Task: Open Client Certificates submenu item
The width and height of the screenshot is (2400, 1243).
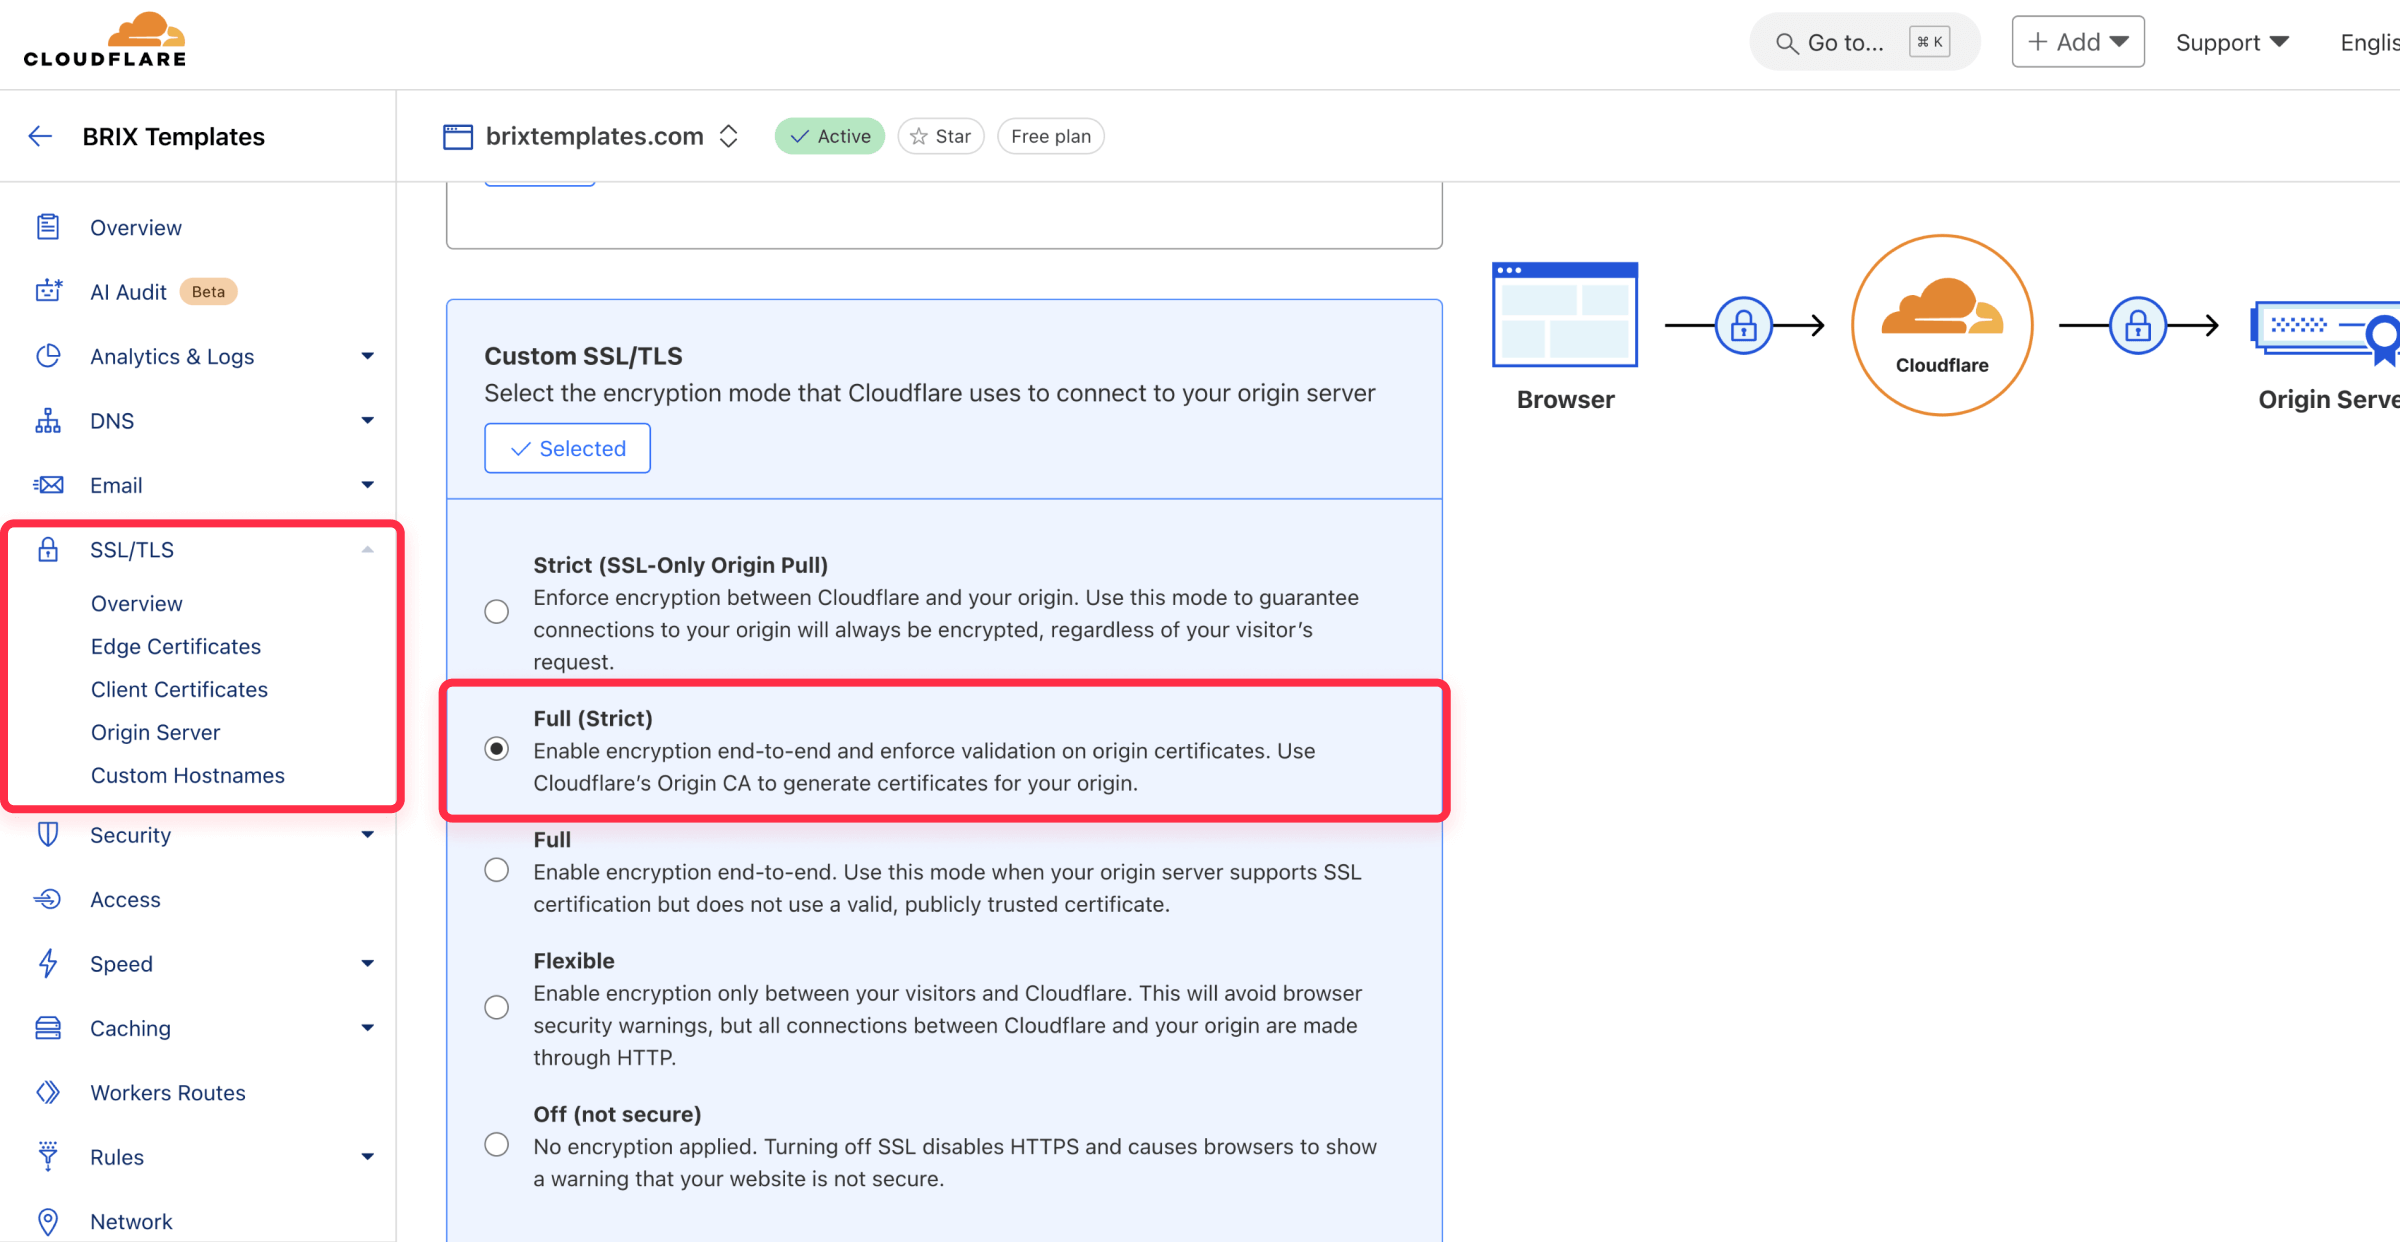Action: [x=179, y=689]
